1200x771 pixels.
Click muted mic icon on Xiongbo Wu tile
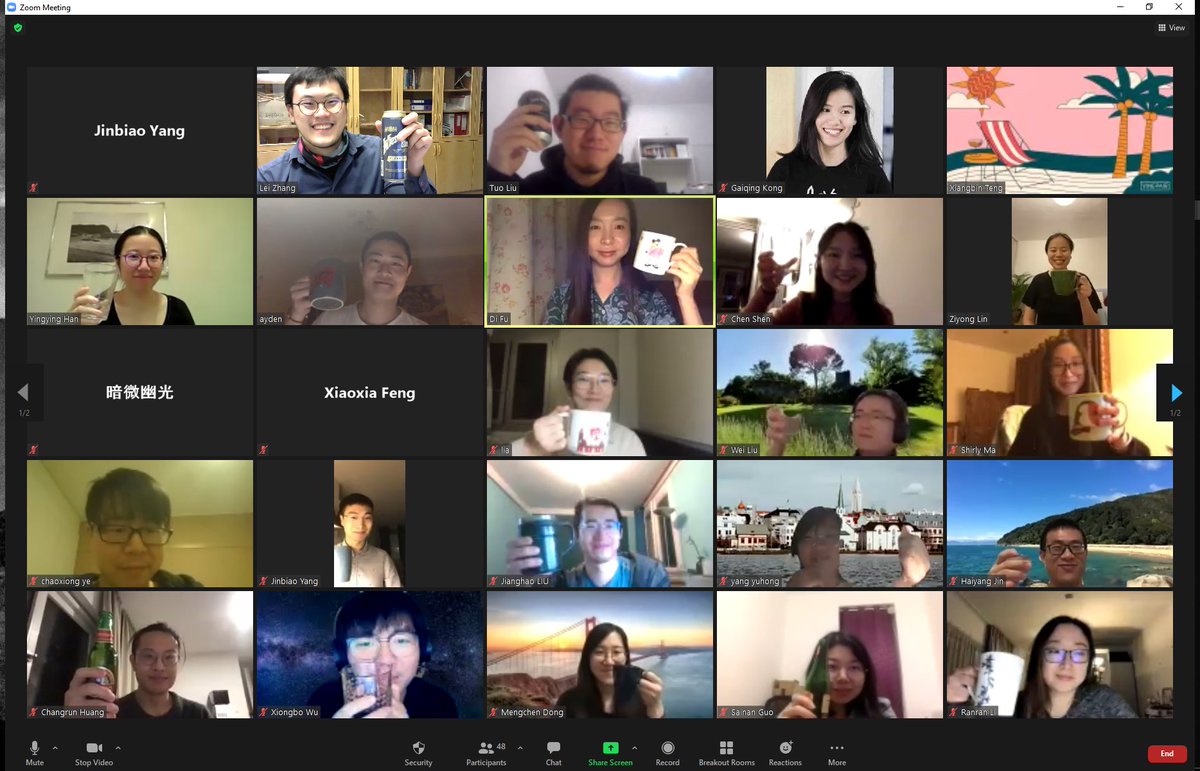(x=264, y=712)
